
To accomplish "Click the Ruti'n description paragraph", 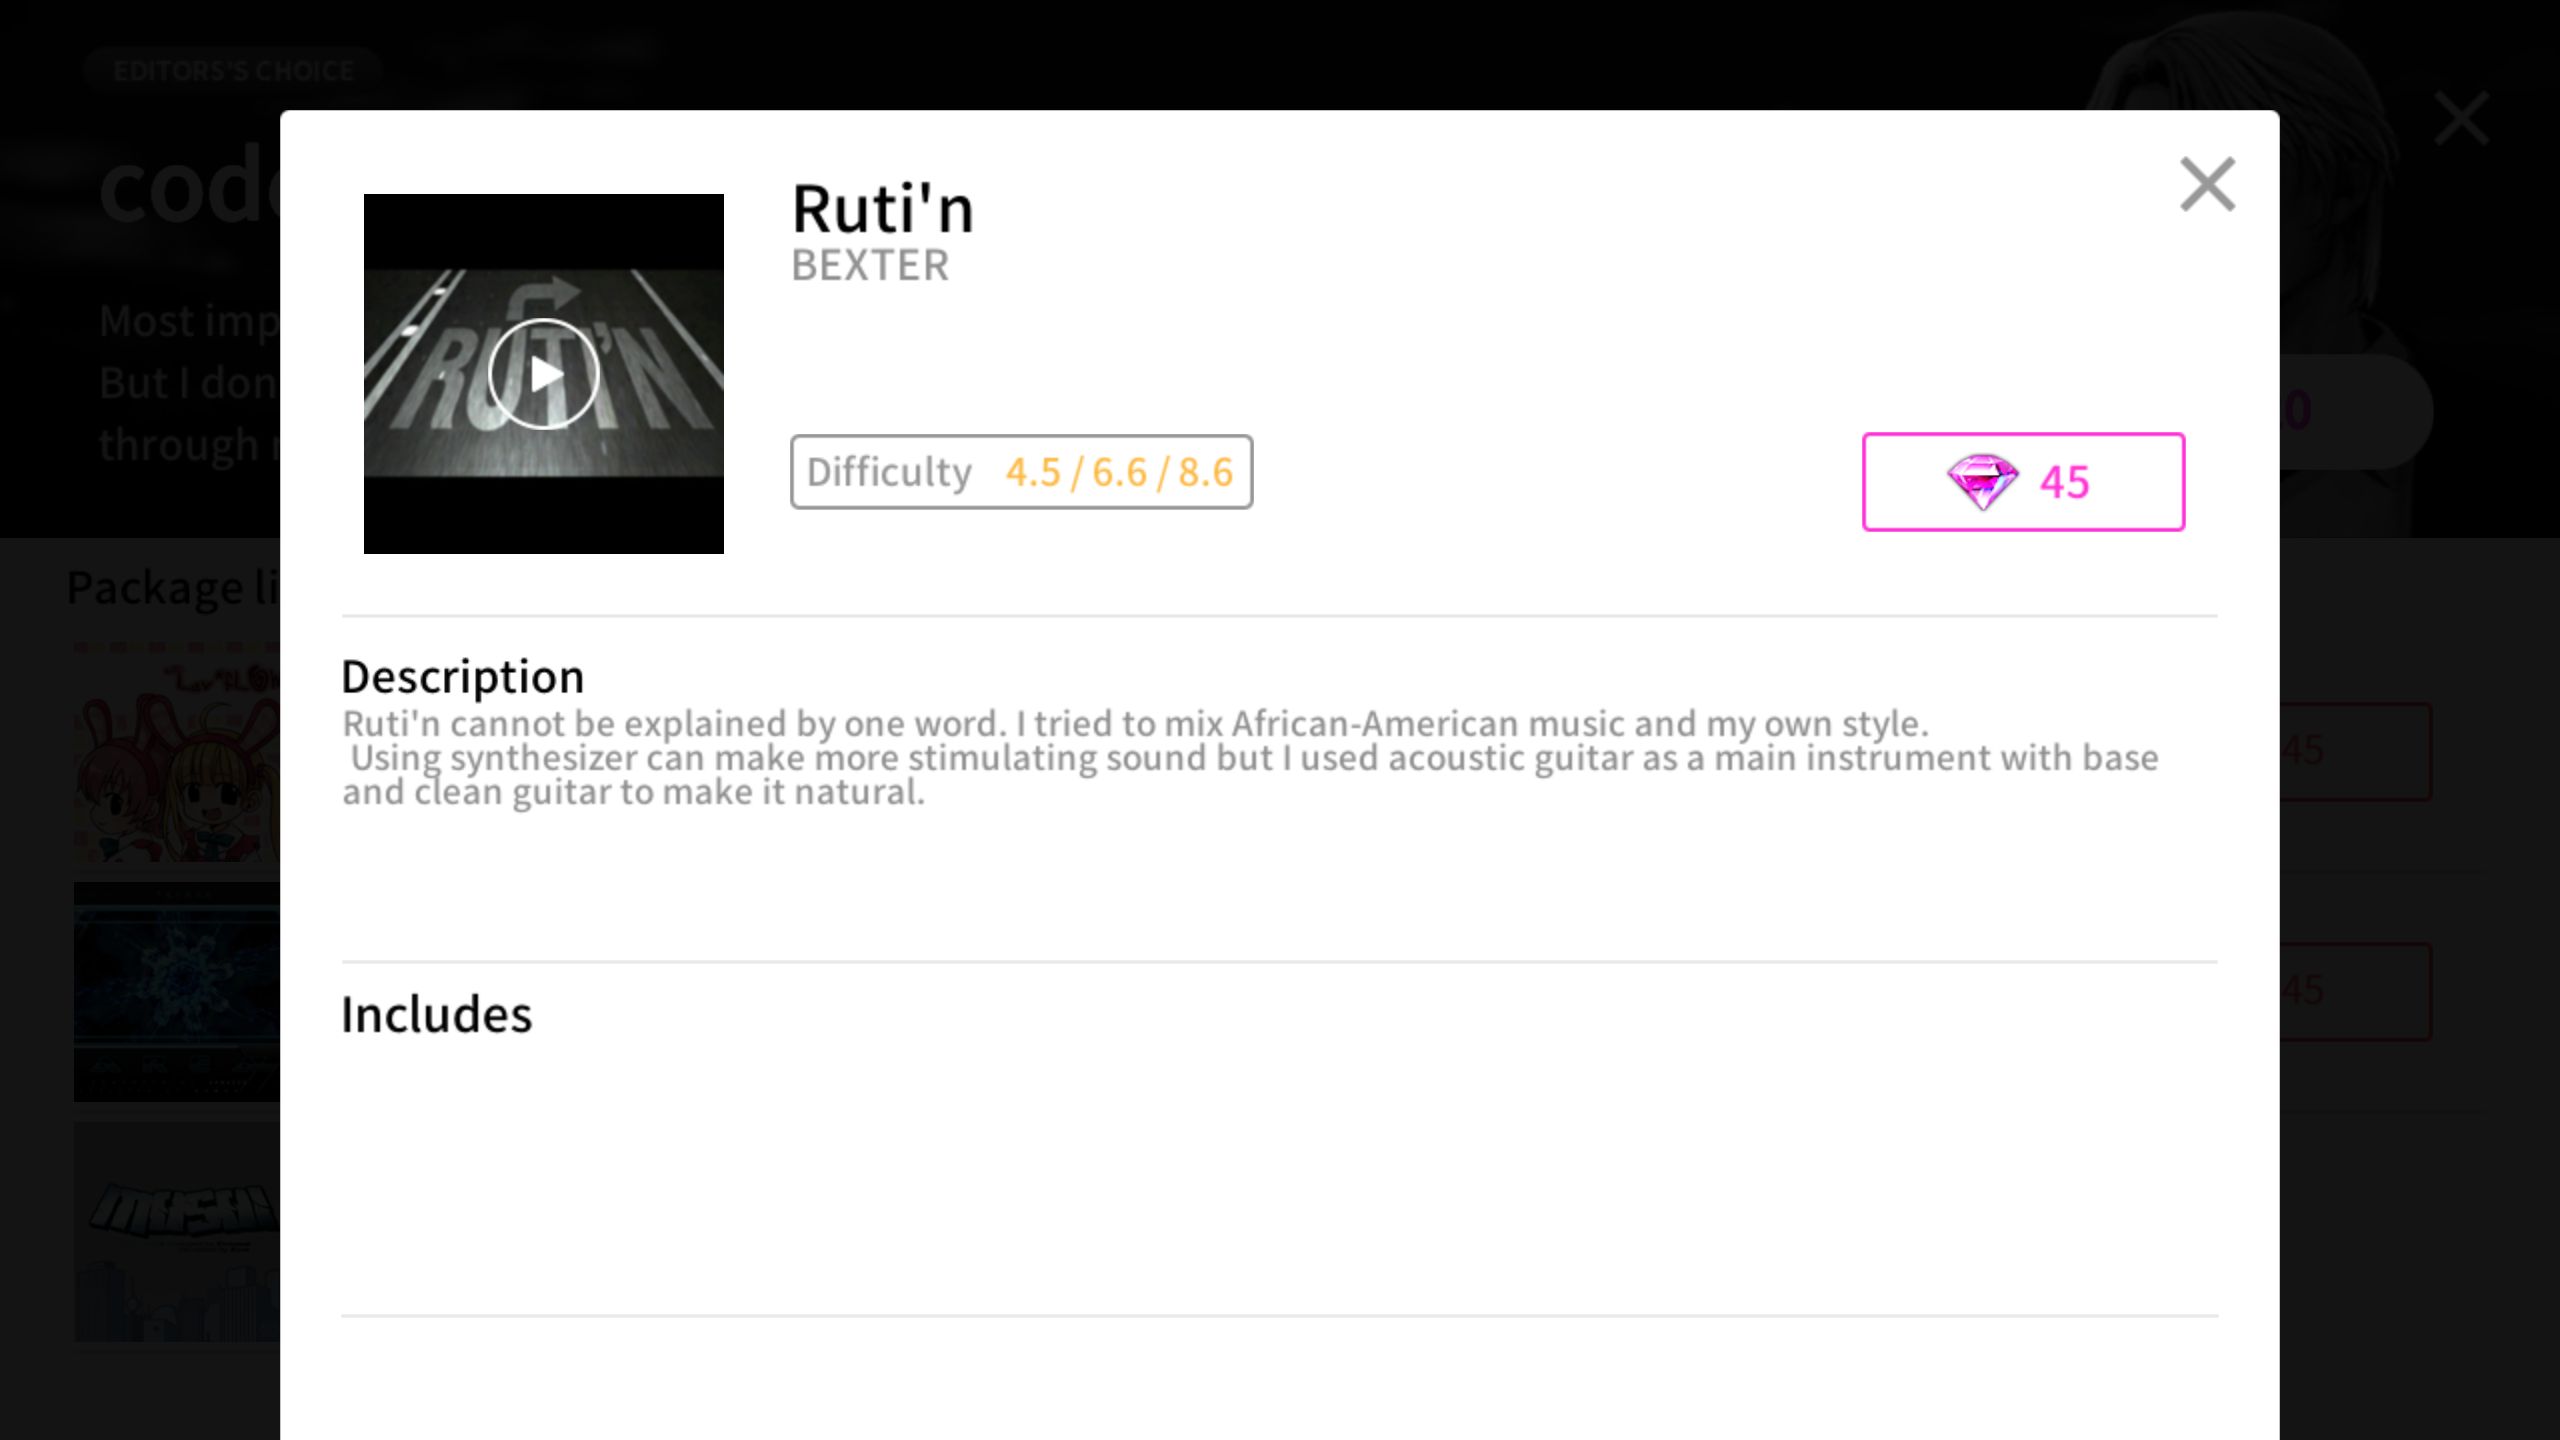I will [x=1250, y=758].
